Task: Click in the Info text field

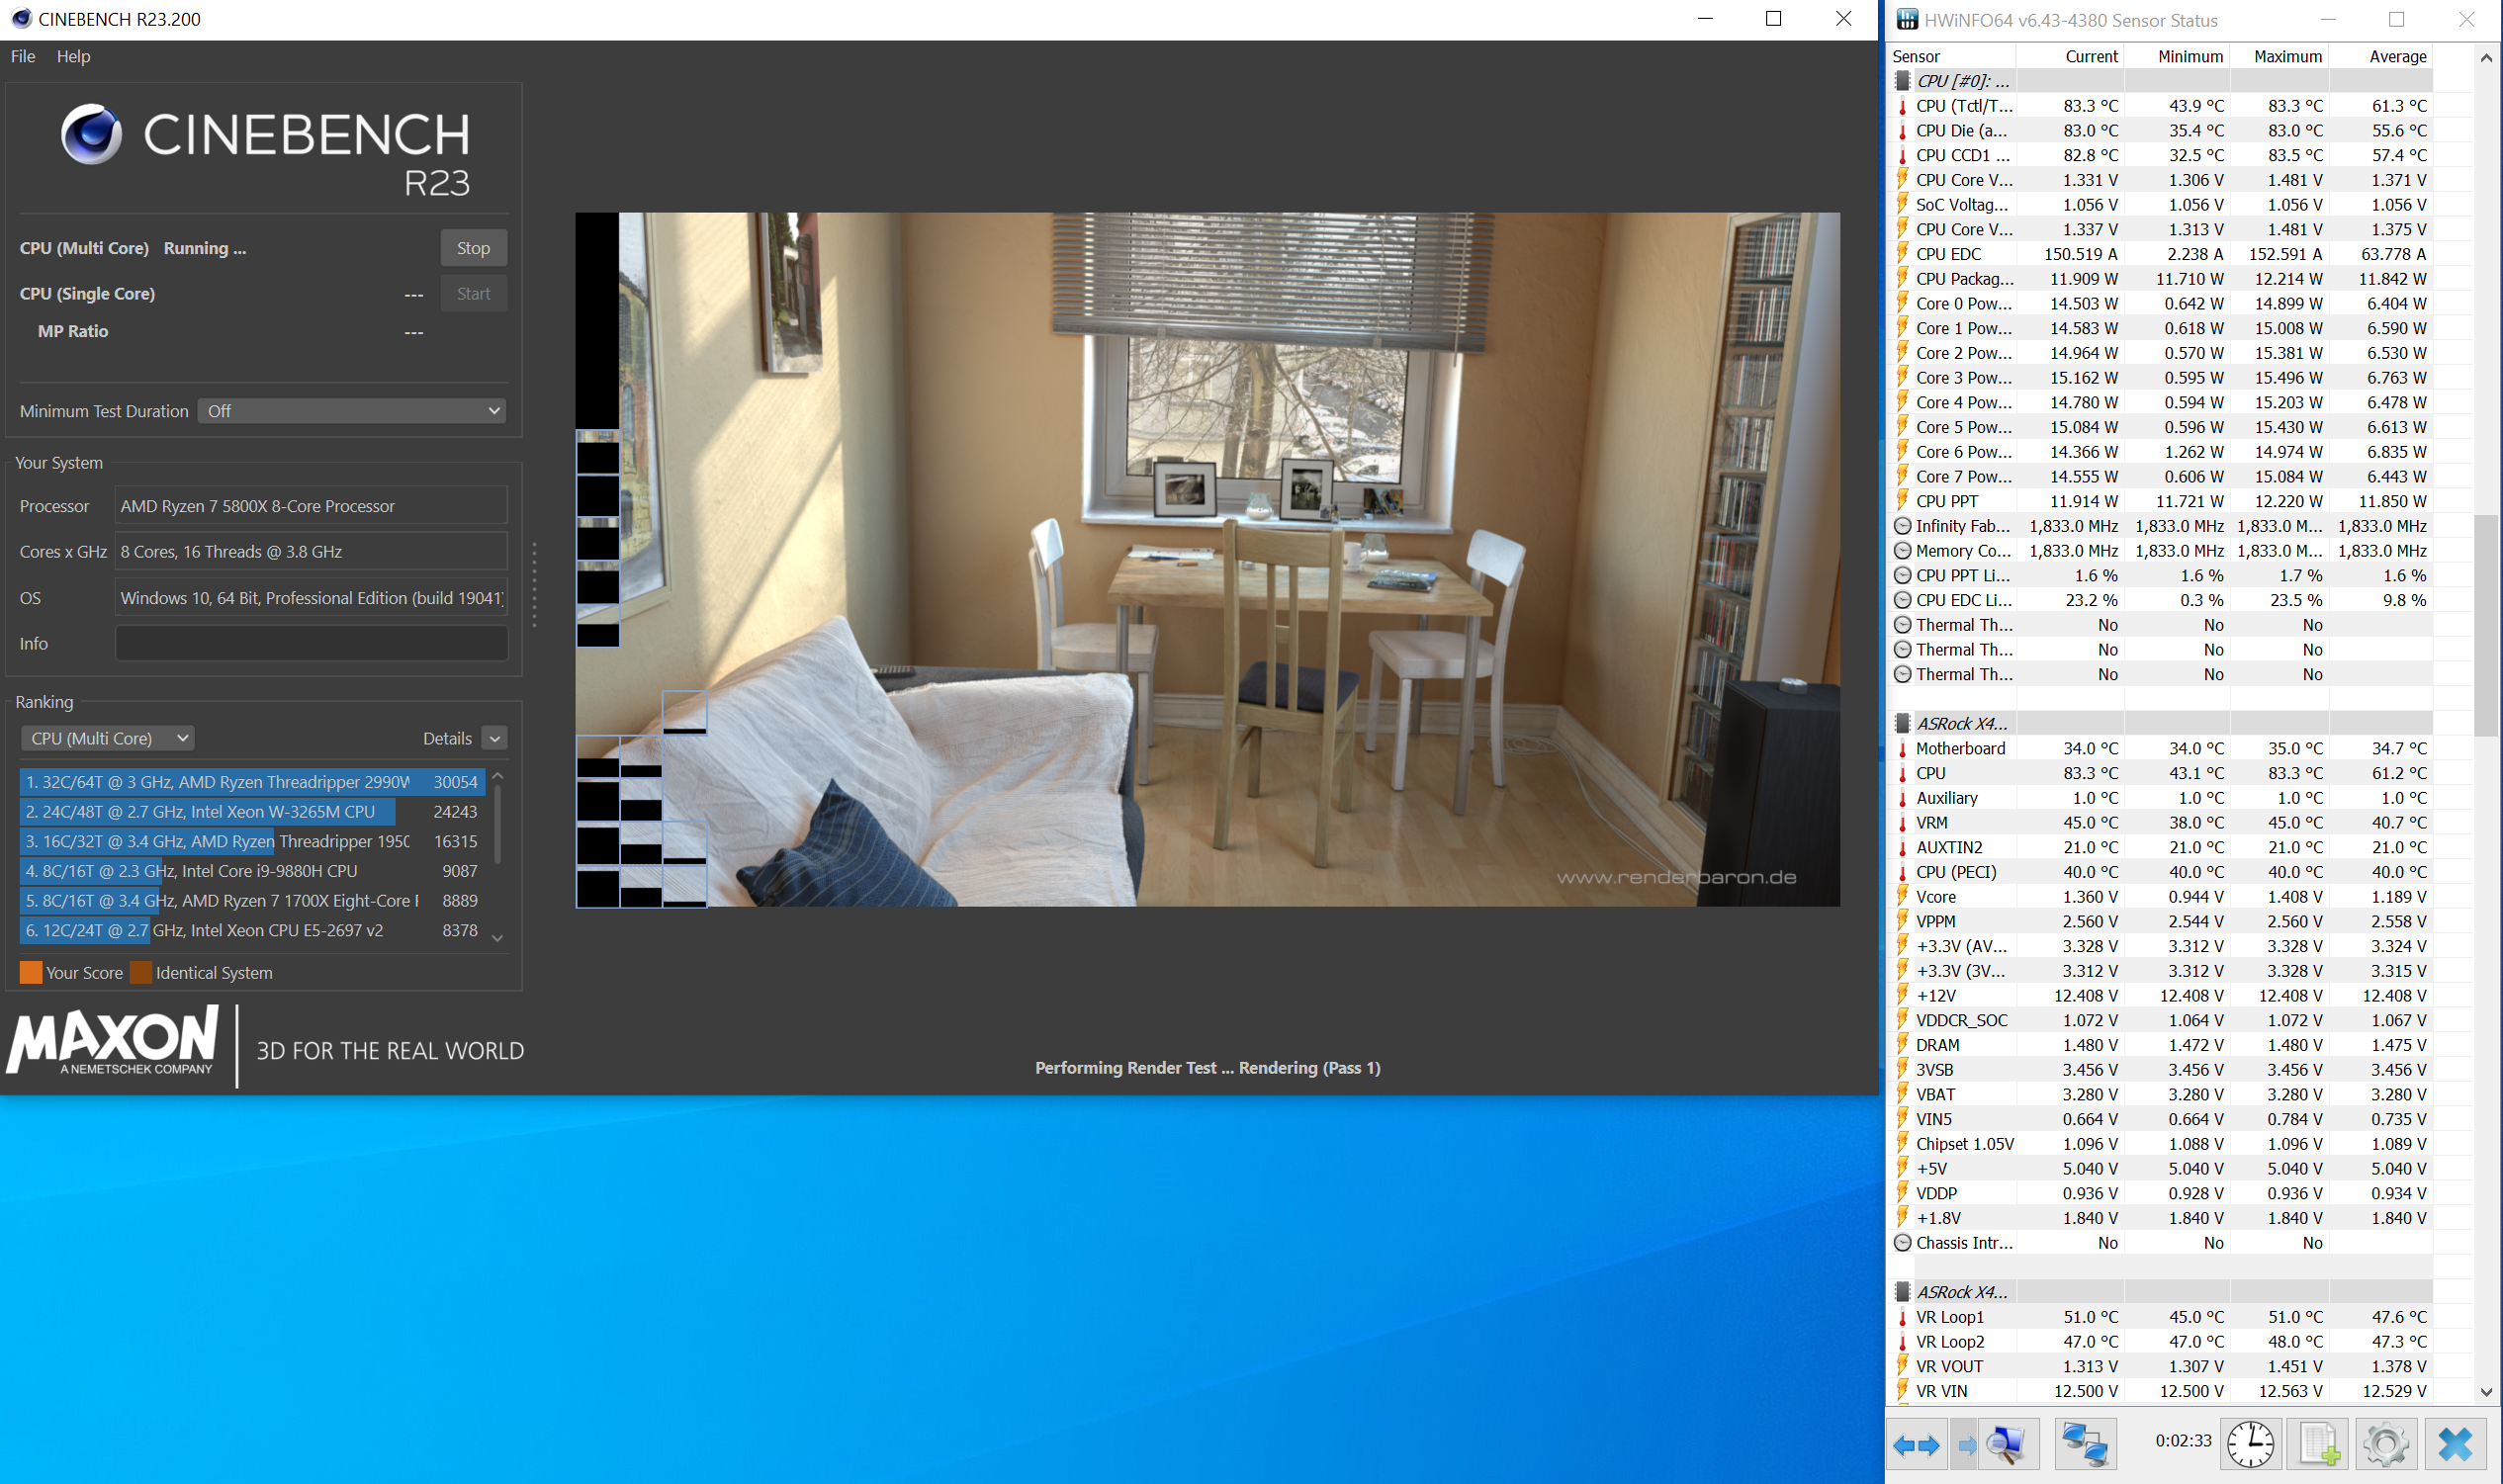Action: point(311,643)
